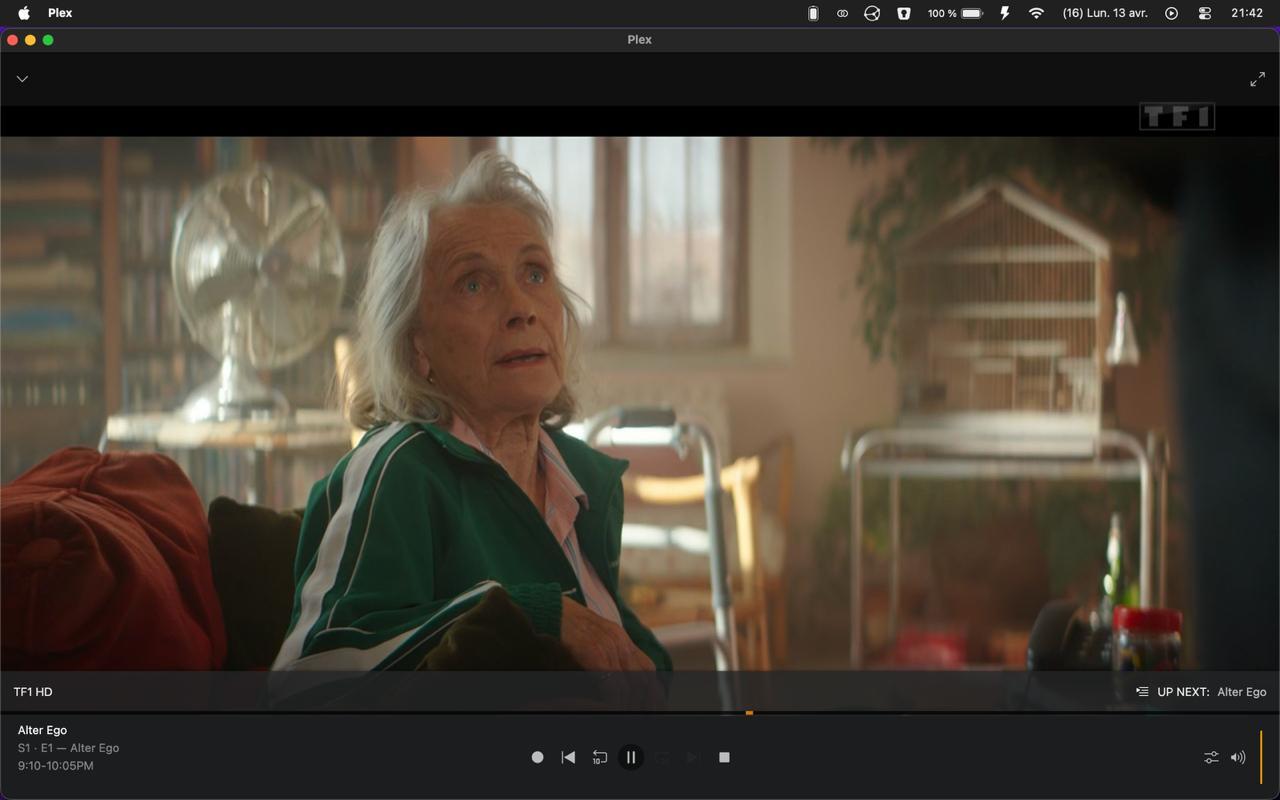1280x800 pixels.
Task: Click the orange marker on the timeline
Action: tap(749, 713)
